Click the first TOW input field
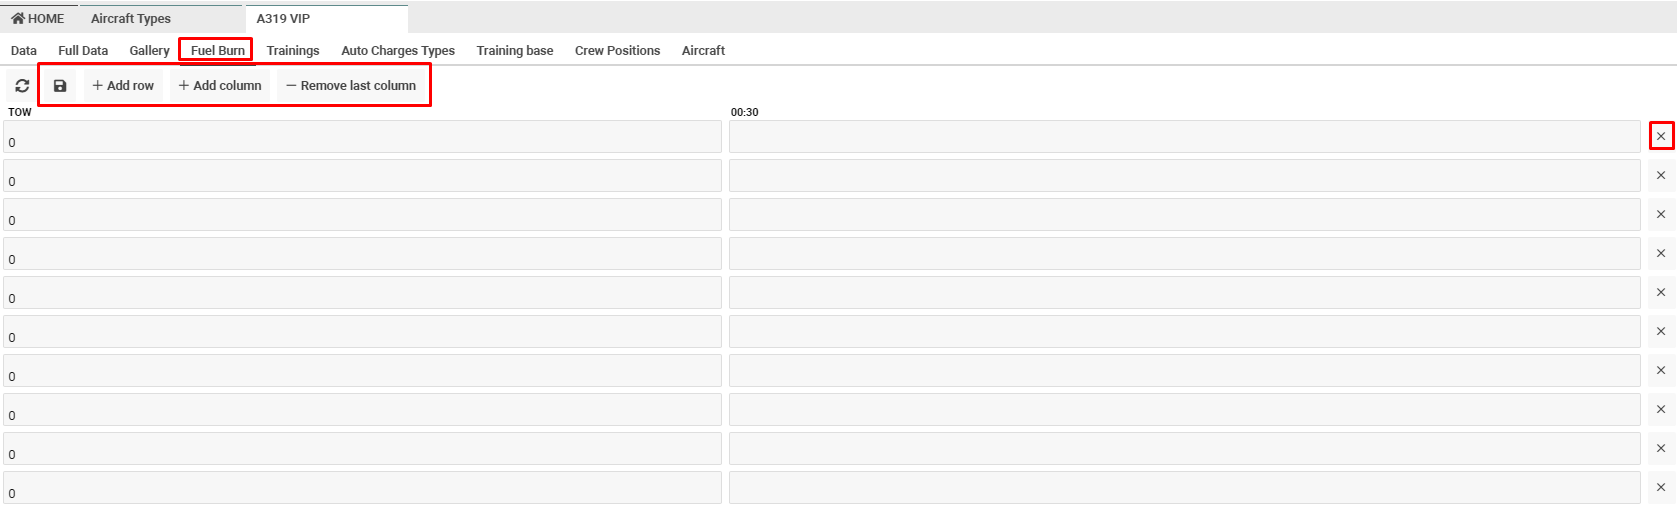The image size is (1677, 509). (x=362, y=138)
